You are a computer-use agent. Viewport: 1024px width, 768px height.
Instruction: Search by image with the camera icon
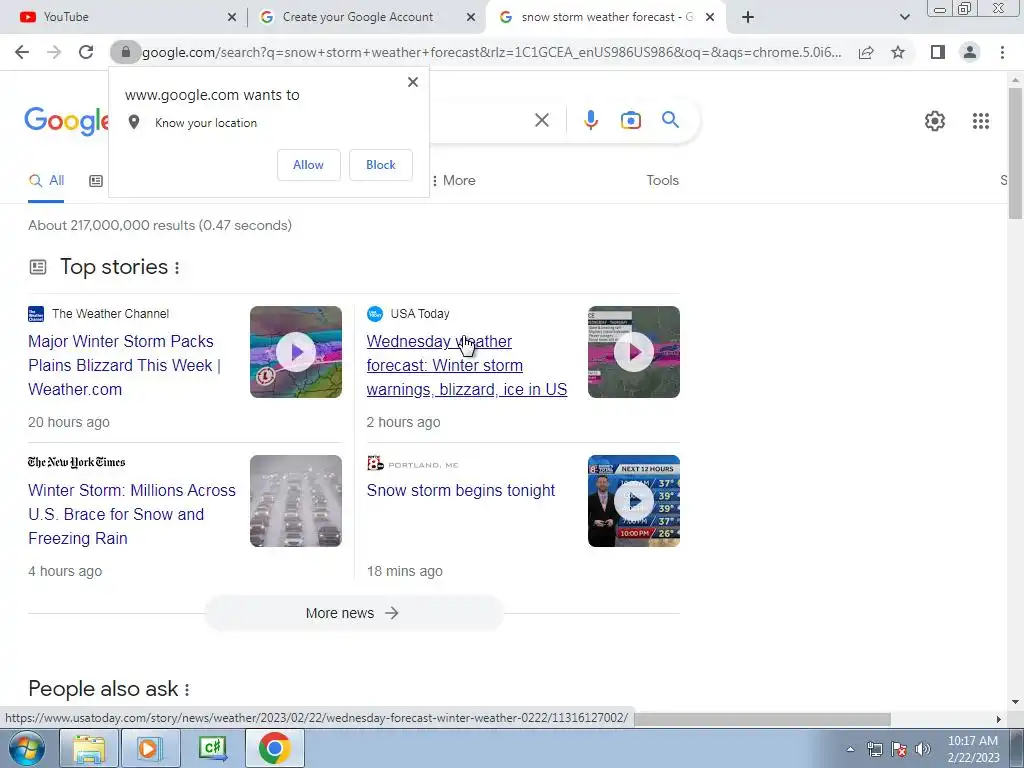(630, 120)
